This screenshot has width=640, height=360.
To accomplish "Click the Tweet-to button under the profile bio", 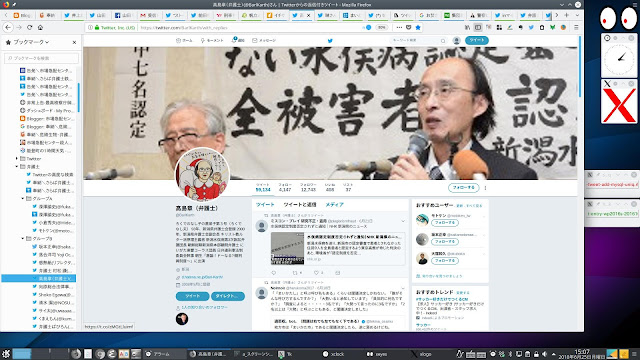I will point(192,296).
